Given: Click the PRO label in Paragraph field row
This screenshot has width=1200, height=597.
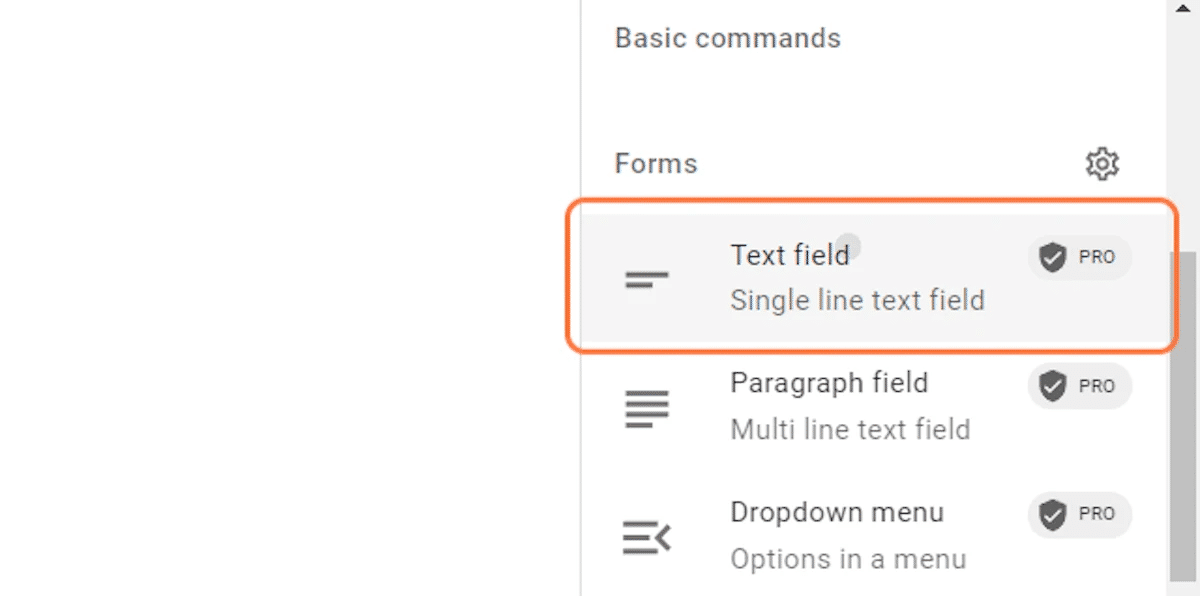Looking at the screenshot, I should pos(1096,386).
